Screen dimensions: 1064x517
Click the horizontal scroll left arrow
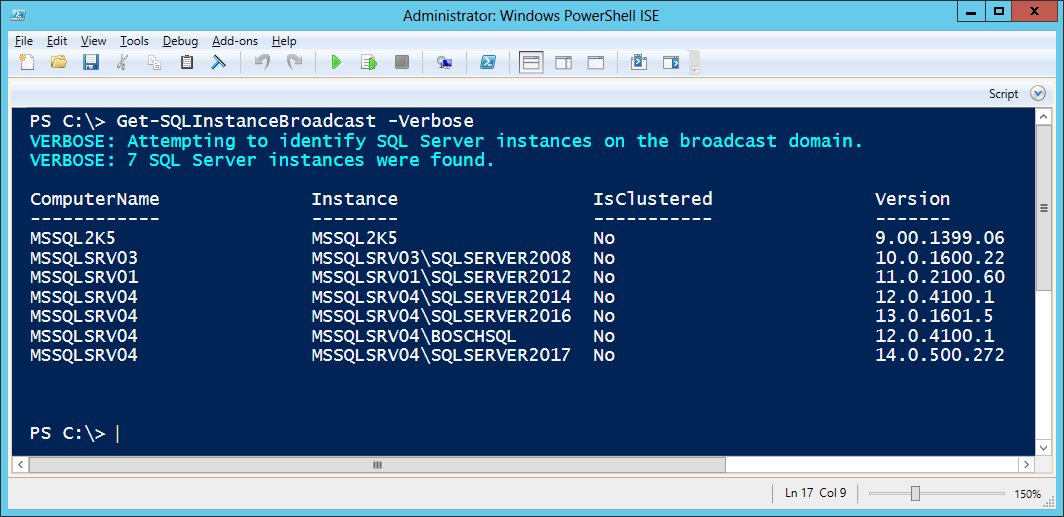pyautogui.click(x=20, y=465)
